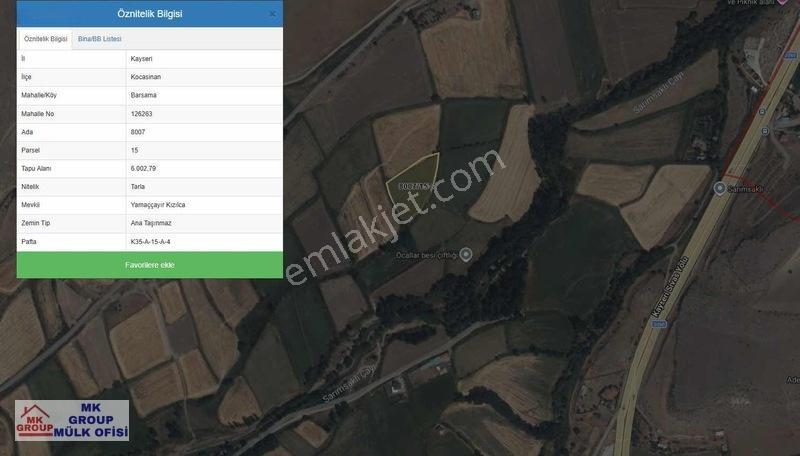Click the Favorilere ekle button
The height and width of the screenshot is (456, 800).
coord(149,265)
